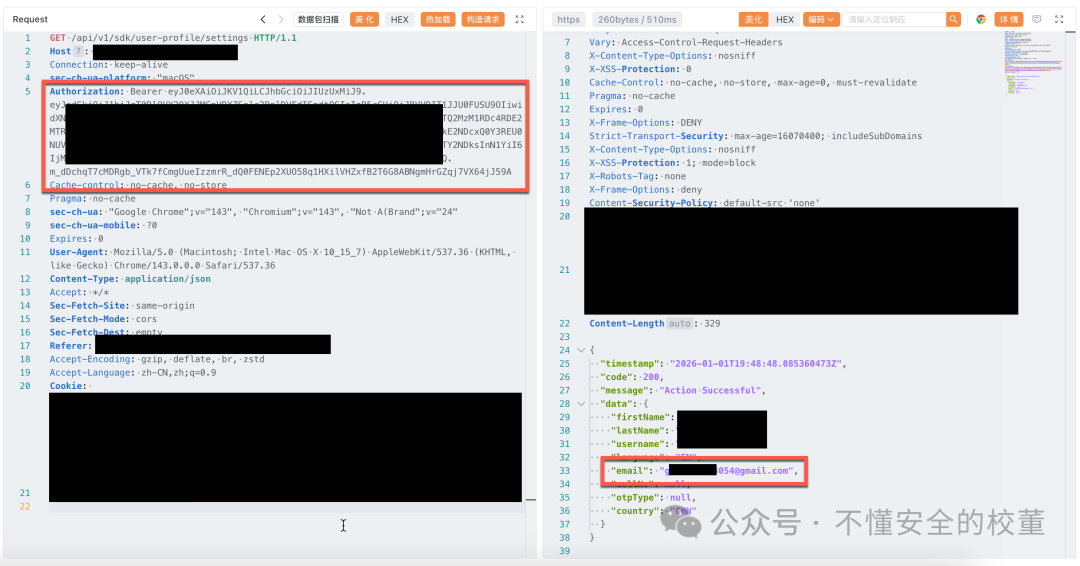Click the sec-ch-ua-mobile header line
This screenshot has height=566, width=1080.
click(103, 225)
